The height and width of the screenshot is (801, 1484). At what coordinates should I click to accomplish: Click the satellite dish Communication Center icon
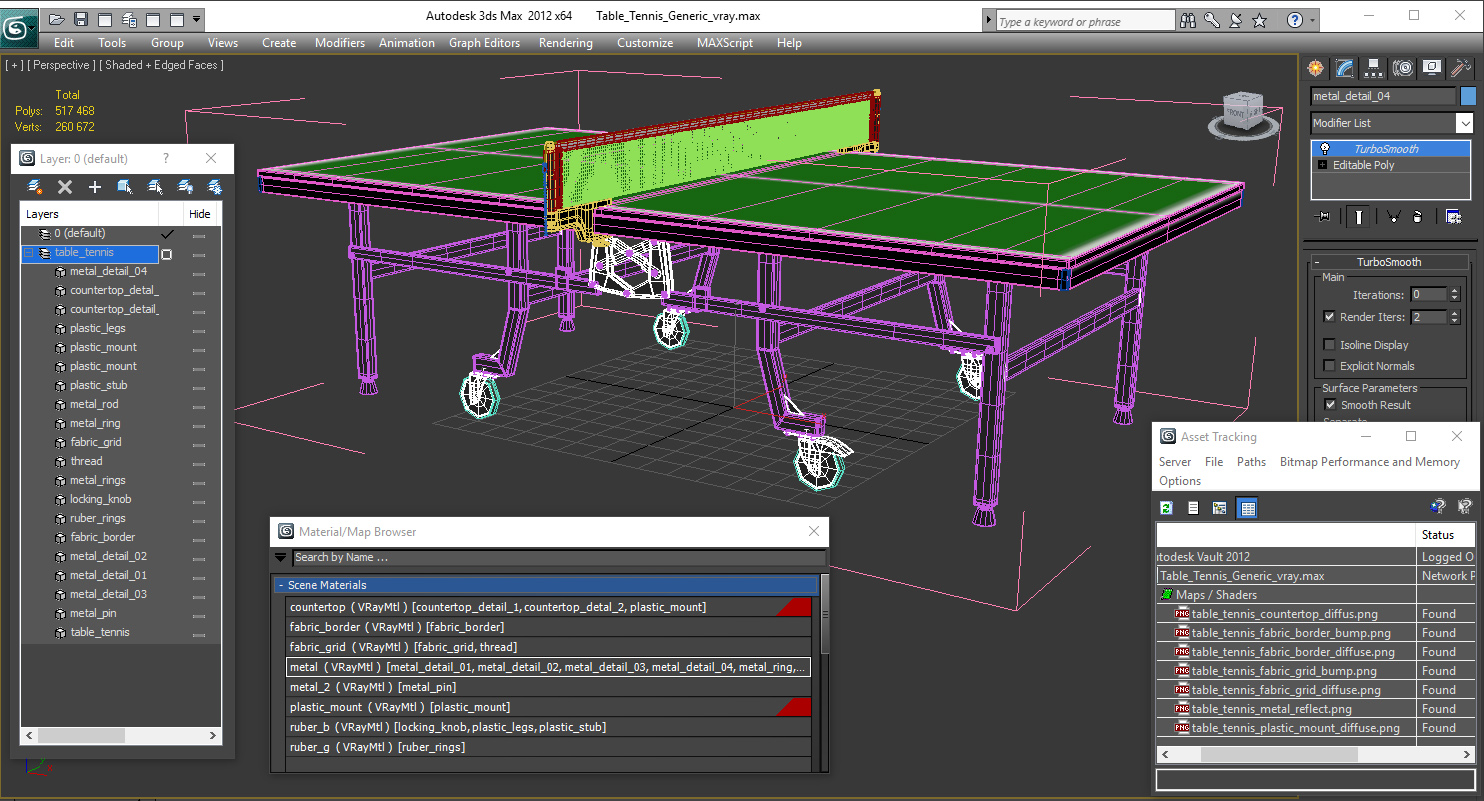click(x=1236, y=20)
